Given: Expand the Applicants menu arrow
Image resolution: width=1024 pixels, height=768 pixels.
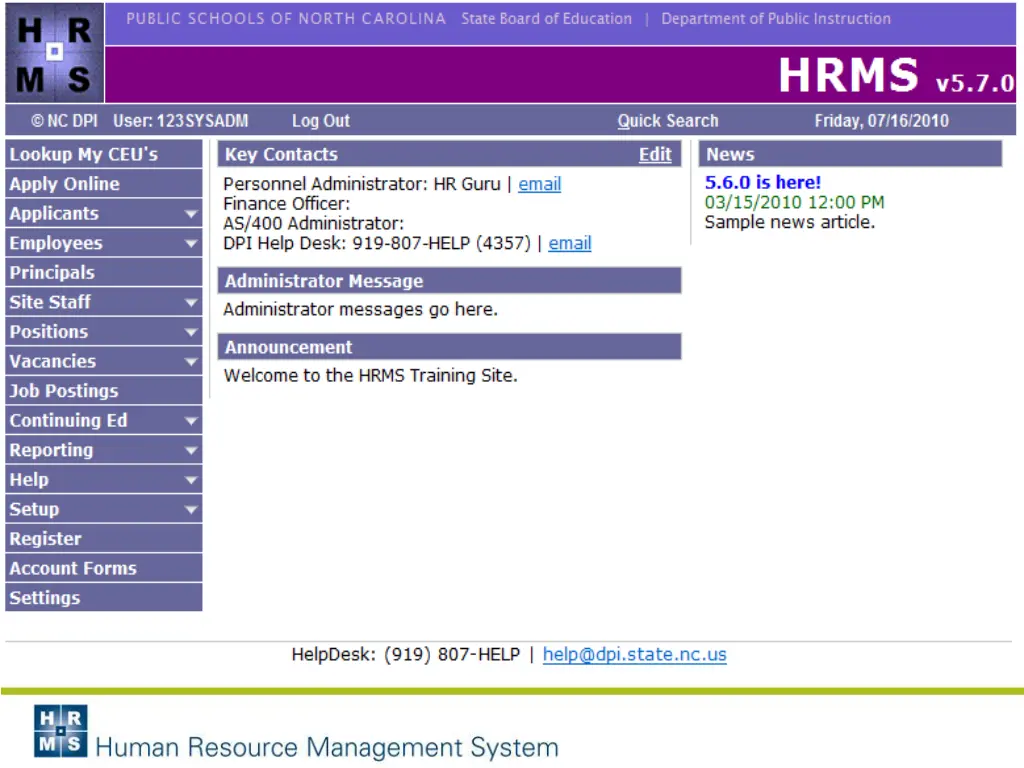Looking at the screenshot, I should click(191, 214).
